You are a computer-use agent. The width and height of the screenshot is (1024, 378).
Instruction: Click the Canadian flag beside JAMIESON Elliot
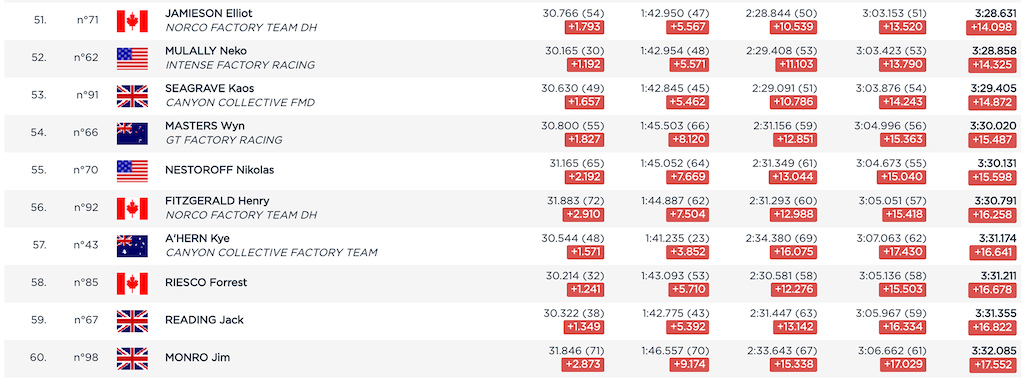[132, 21]
